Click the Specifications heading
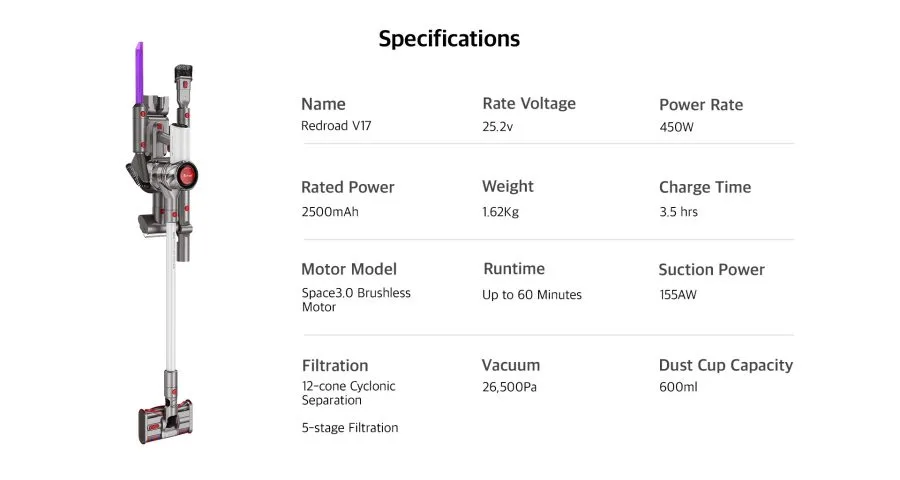 click(449, 39)
